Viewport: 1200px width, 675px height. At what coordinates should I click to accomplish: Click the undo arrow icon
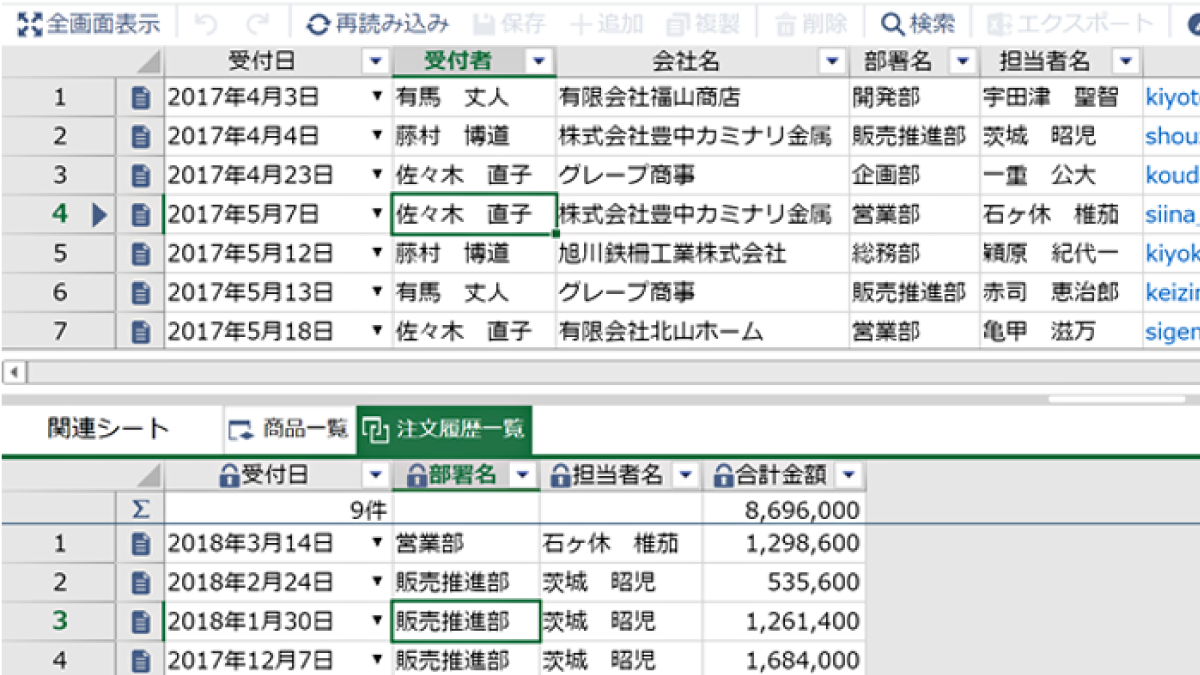pyautogui.click(x=205, y=23)
